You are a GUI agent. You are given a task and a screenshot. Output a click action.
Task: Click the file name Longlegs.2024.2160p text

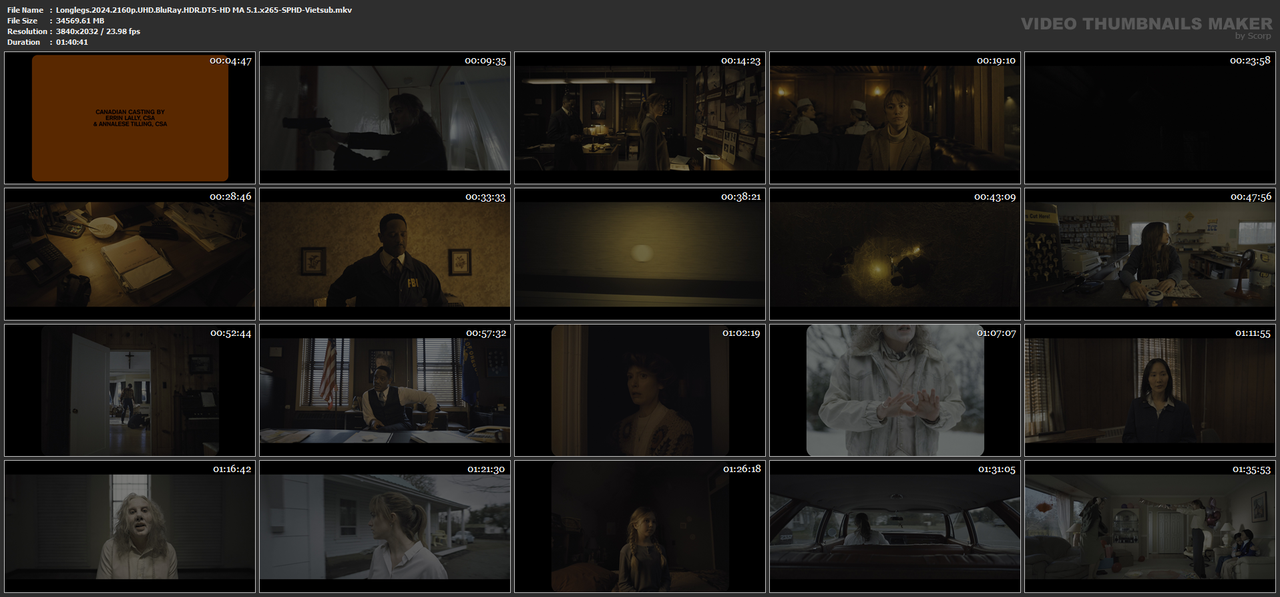204,9
